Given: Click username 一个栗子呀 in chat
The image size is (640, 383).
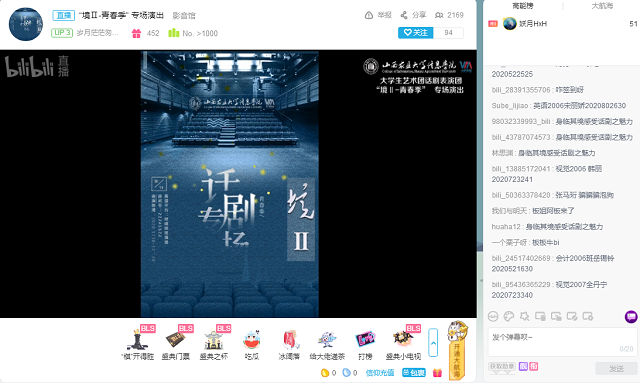Looking at the screenshot, I should pos(509,243).
